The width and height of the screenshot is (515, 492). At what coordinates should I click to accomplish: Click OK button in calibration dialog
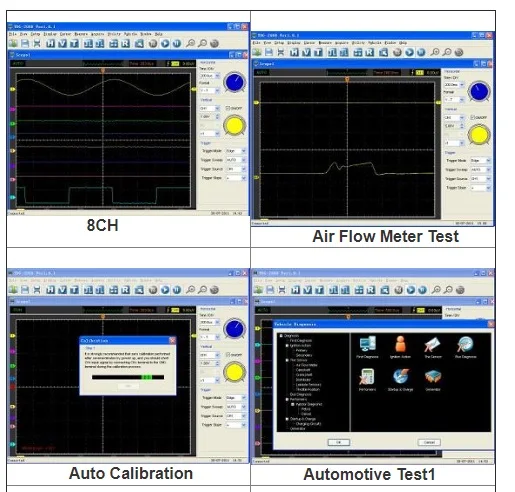[128, 386]
